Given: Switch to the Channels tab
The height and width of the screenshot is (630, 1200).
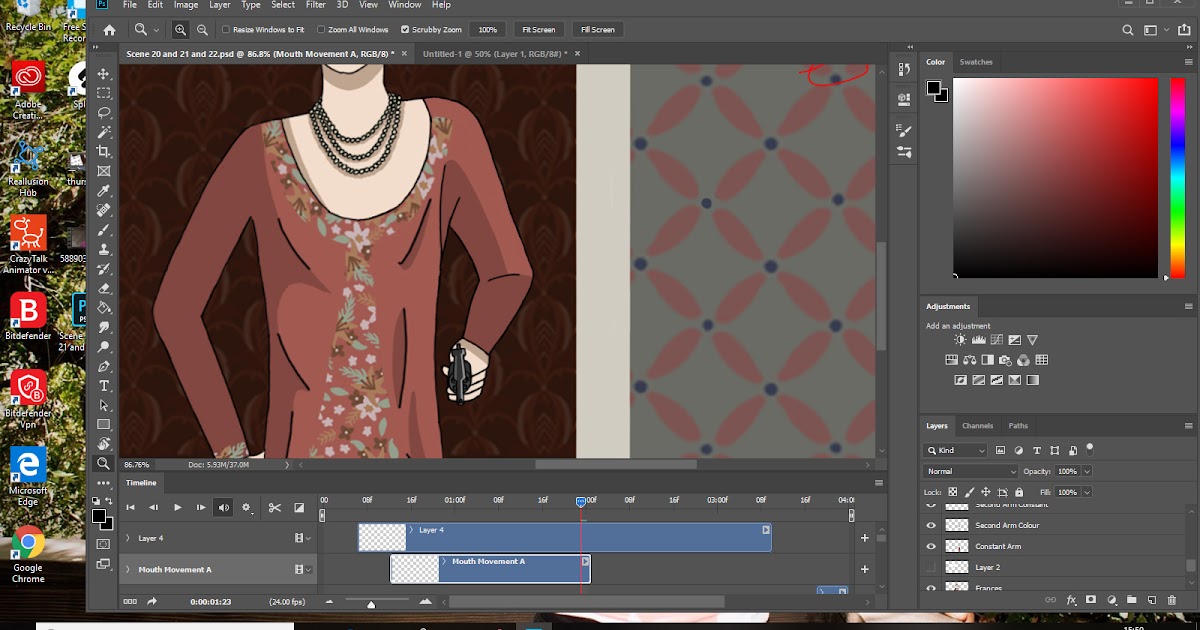Looking at the screenshot, I should coord(978,425).
